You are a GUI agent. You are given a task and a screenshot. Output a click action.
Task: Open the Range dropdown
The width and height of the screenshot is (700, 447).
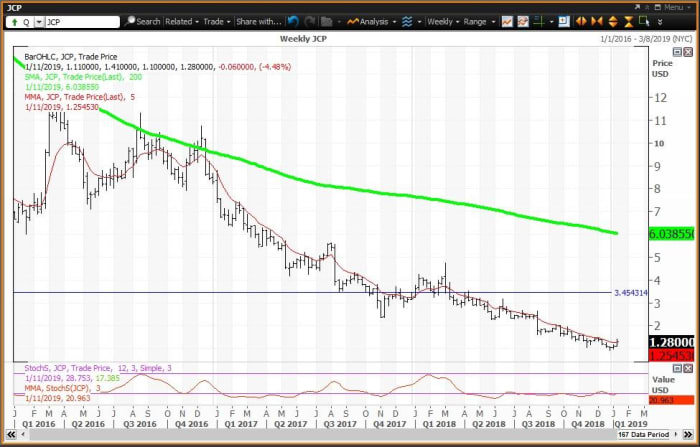pos(478,20)
